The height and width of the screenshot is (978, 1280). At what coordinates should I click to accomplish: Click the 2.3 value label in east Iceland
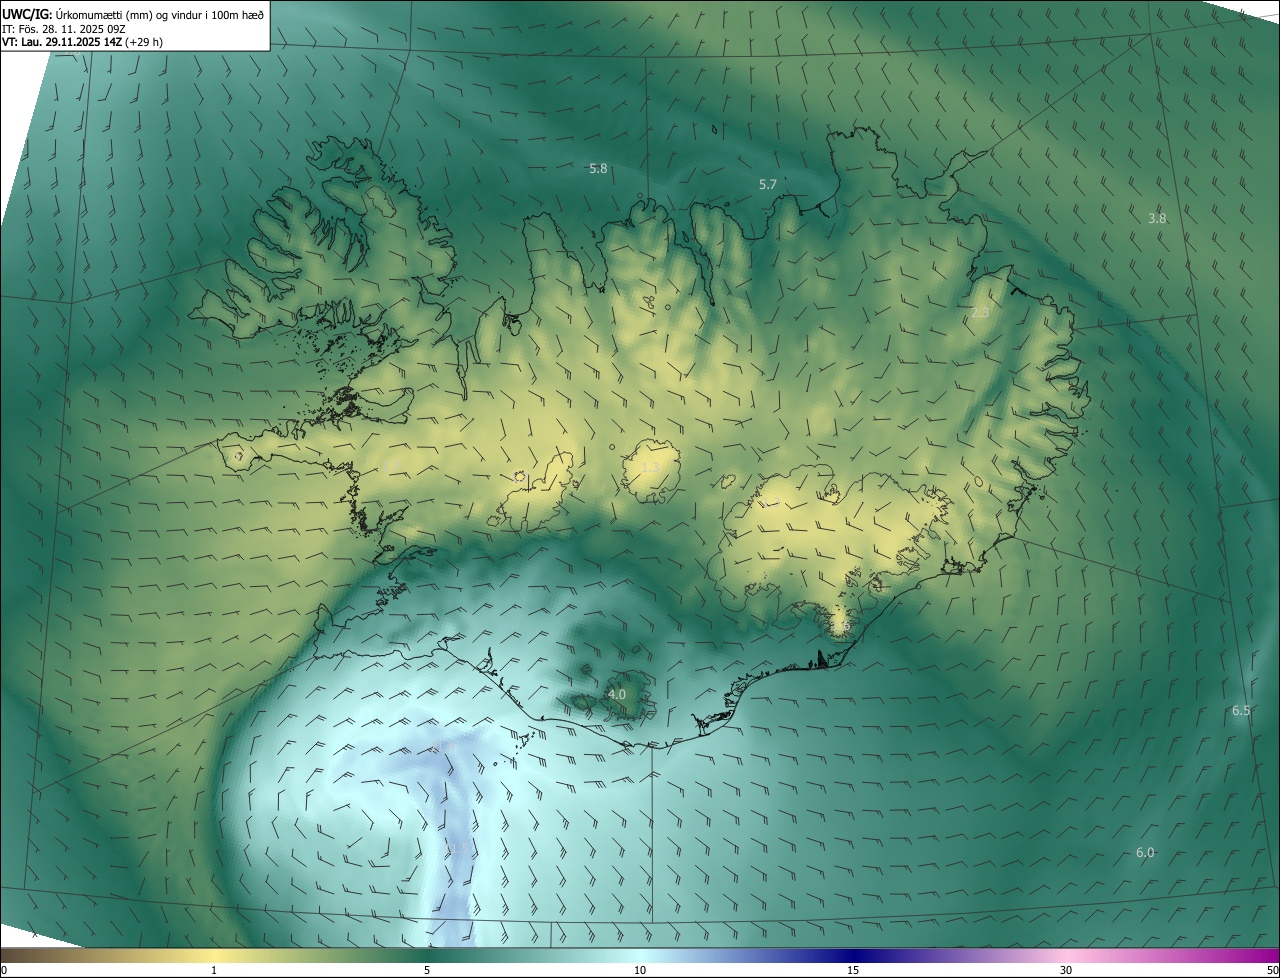[980, 313]
